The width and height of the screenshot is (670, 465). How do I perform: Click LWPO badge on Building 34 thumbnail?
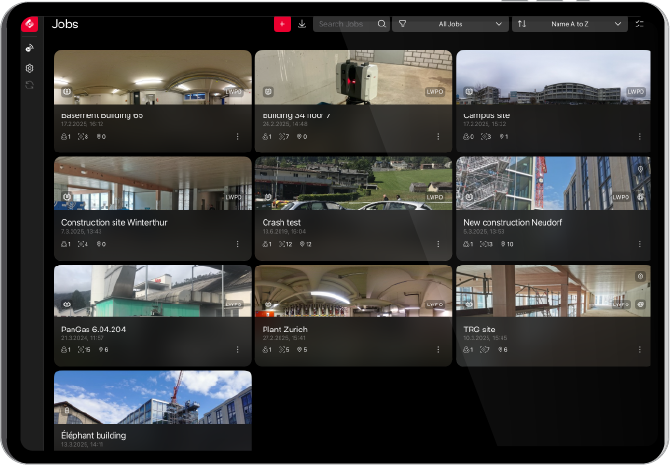click(x=435, y=91)
